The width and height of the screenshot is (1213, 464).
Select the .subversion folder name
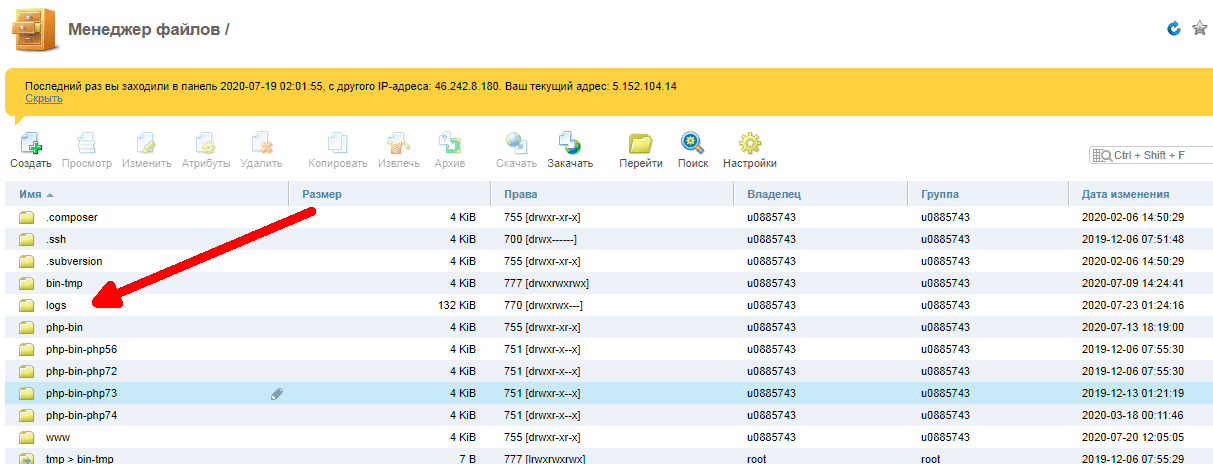coord(74,261)
